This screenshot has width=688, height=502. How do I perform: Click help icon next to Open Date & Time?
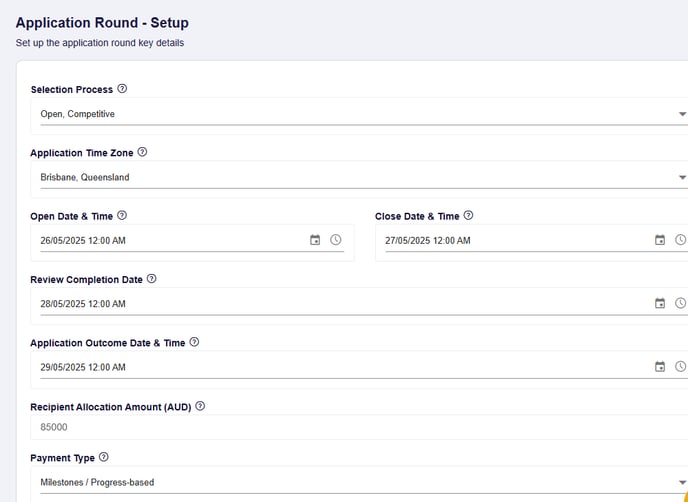click(122, 215)
